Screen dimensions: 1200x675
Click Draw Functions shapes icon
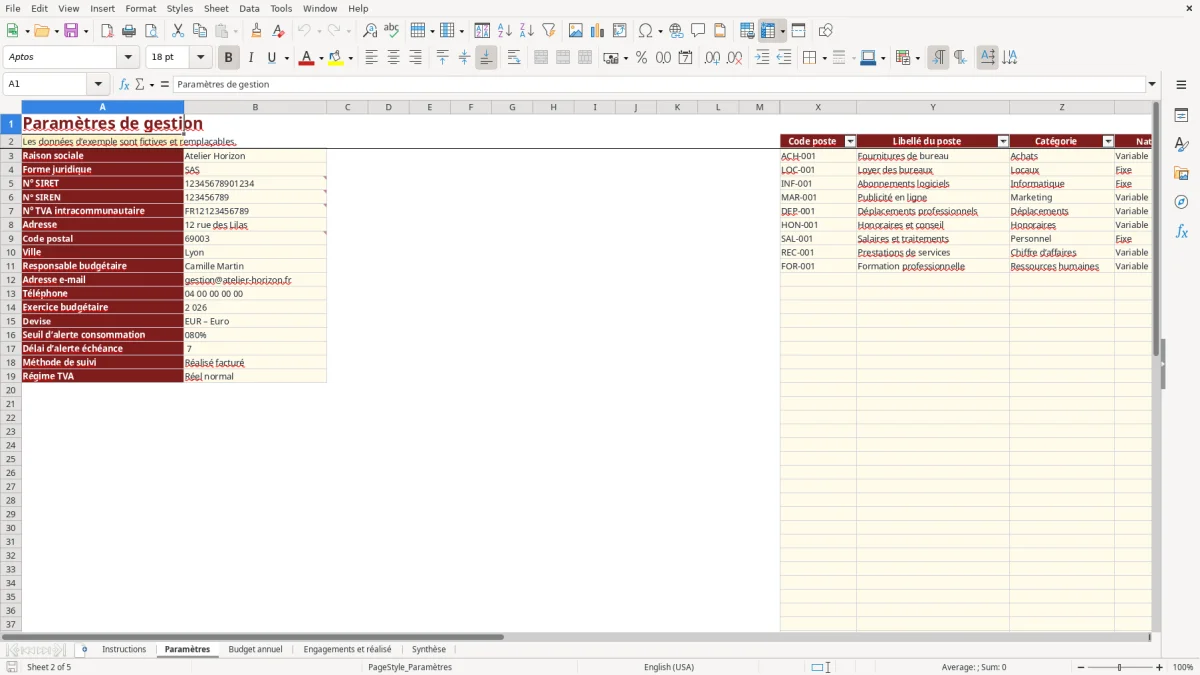826,31
